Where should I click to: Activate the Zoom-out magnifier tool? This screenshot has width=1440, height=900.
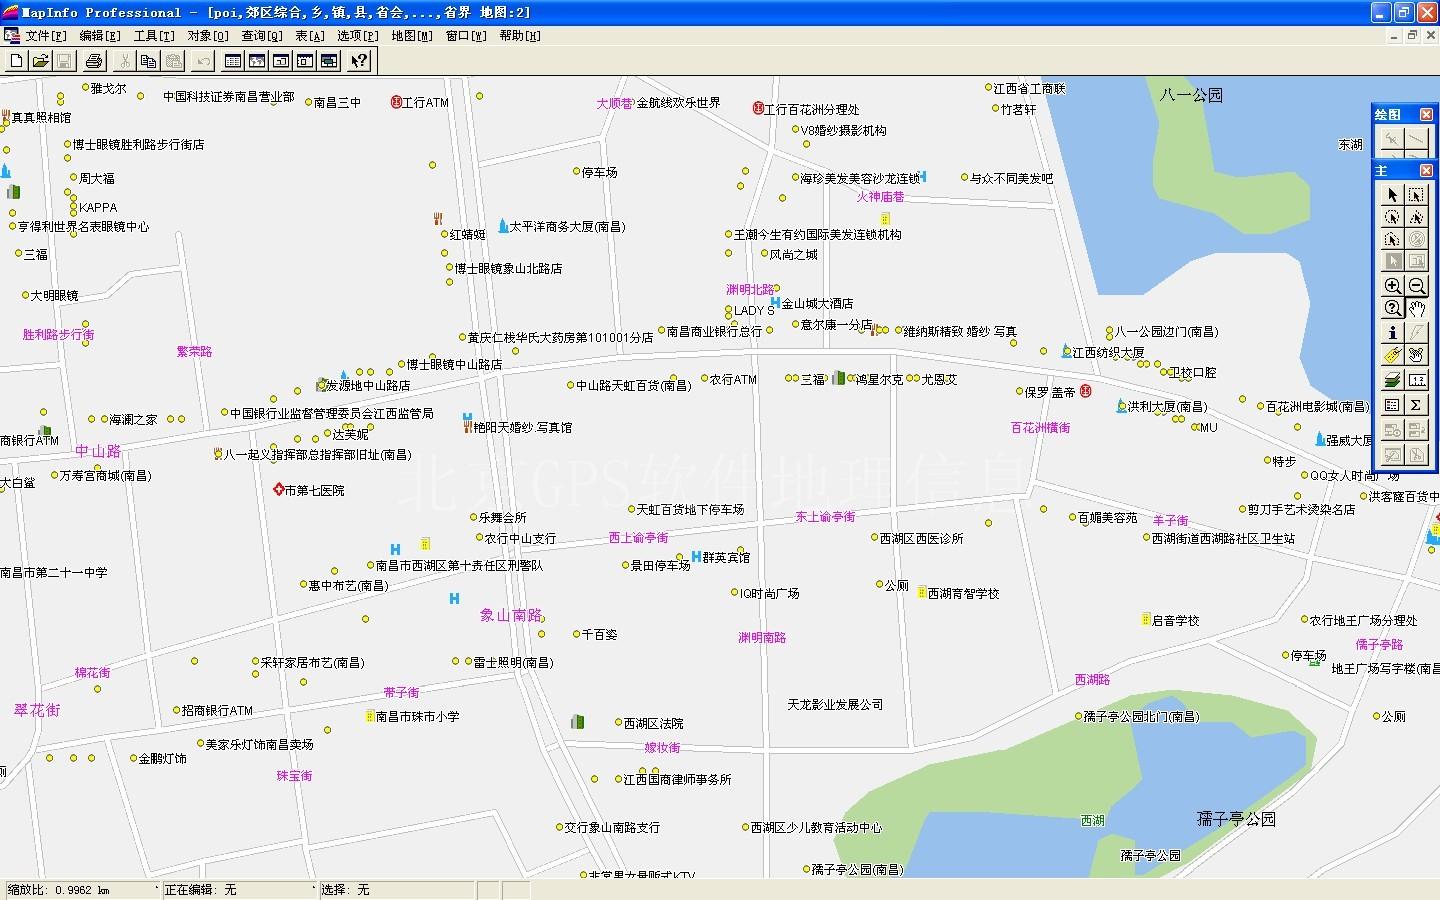[1416, 287]
